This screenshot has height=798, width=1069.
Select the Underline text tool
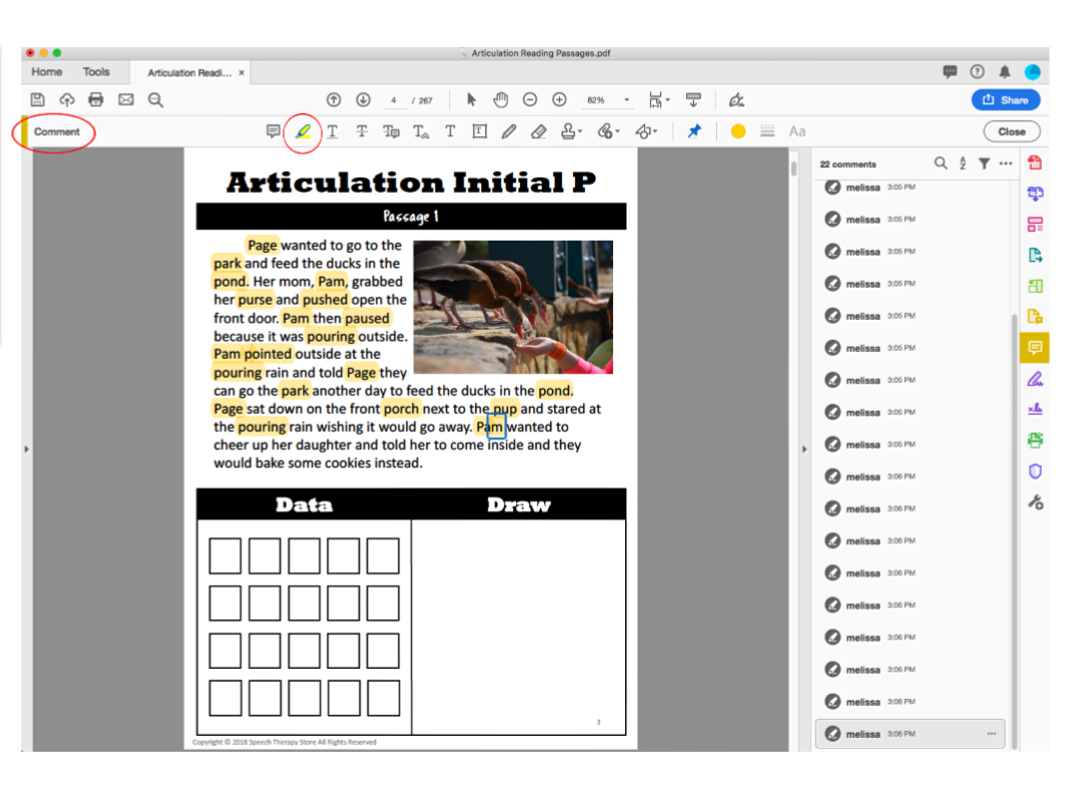[x=333, y=131]
